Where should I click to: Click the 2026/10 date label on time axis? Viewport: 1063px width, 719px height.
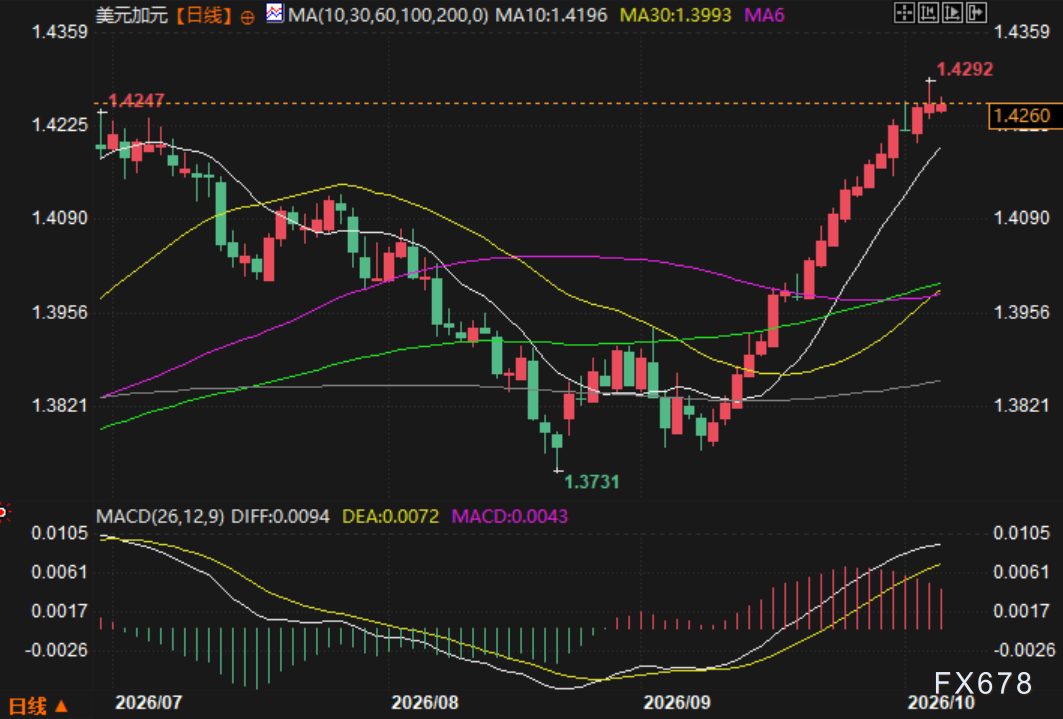click(x=941, y=702)
